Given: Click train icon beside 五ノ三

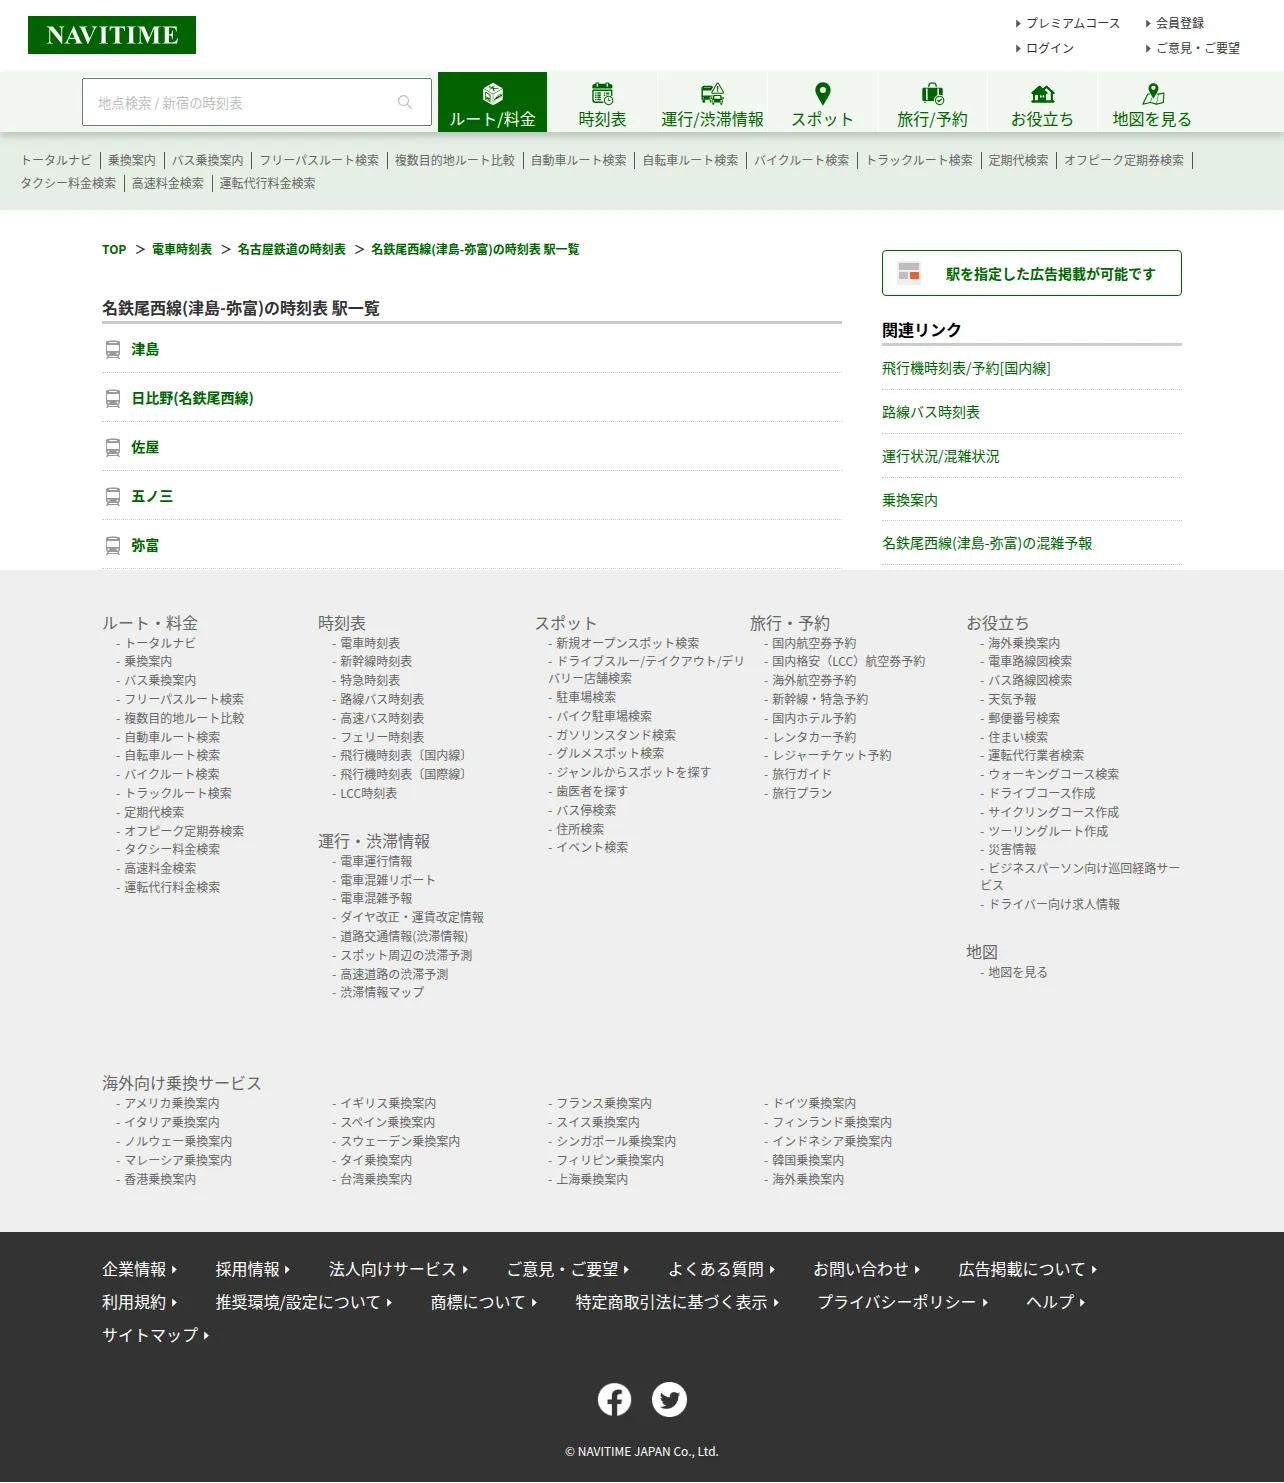Looking at the screenshot, I should pos(113,496).
